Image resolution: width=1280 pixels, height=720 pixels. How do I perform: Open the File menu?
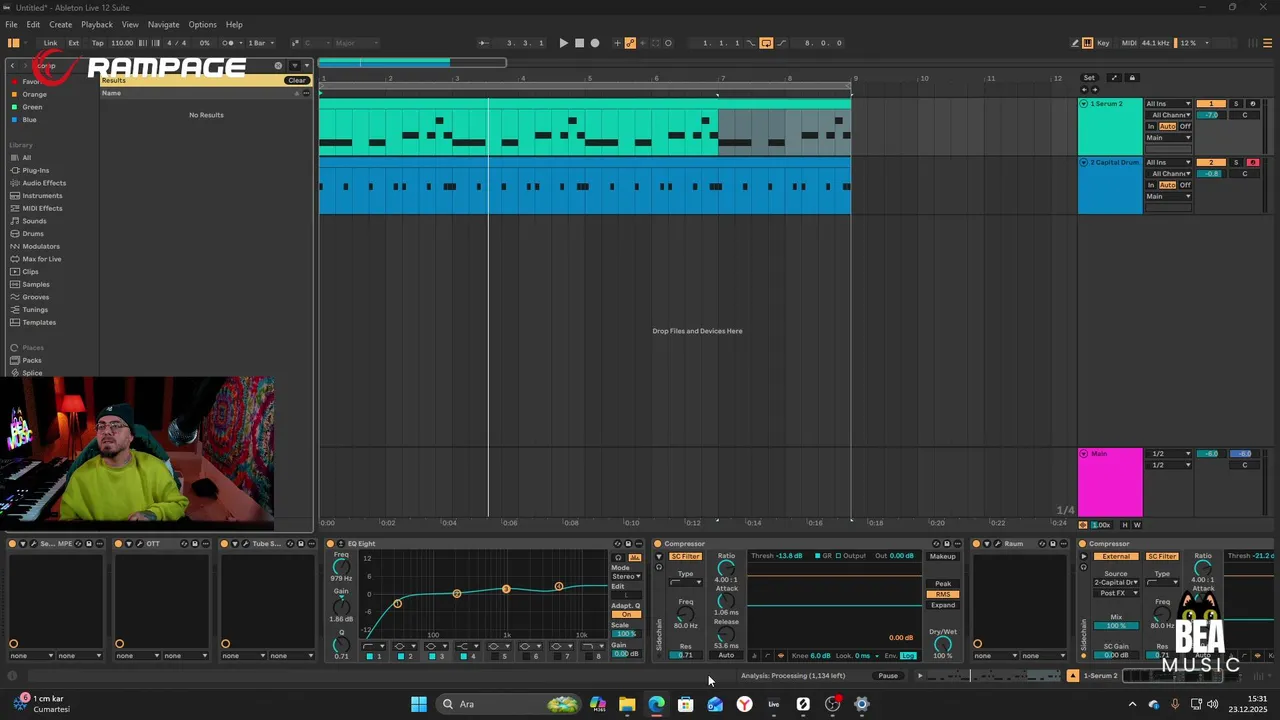(x=9, y=24)
